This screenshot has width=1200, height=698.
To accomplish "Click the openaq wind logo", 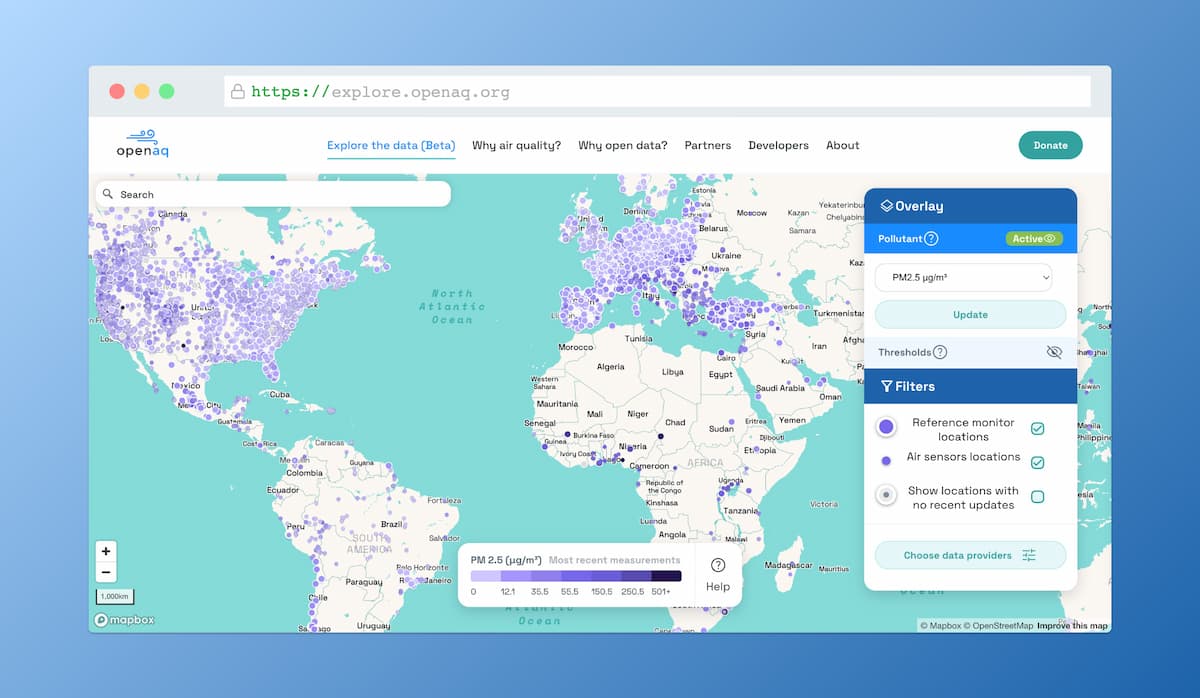I will coord(142,137).
